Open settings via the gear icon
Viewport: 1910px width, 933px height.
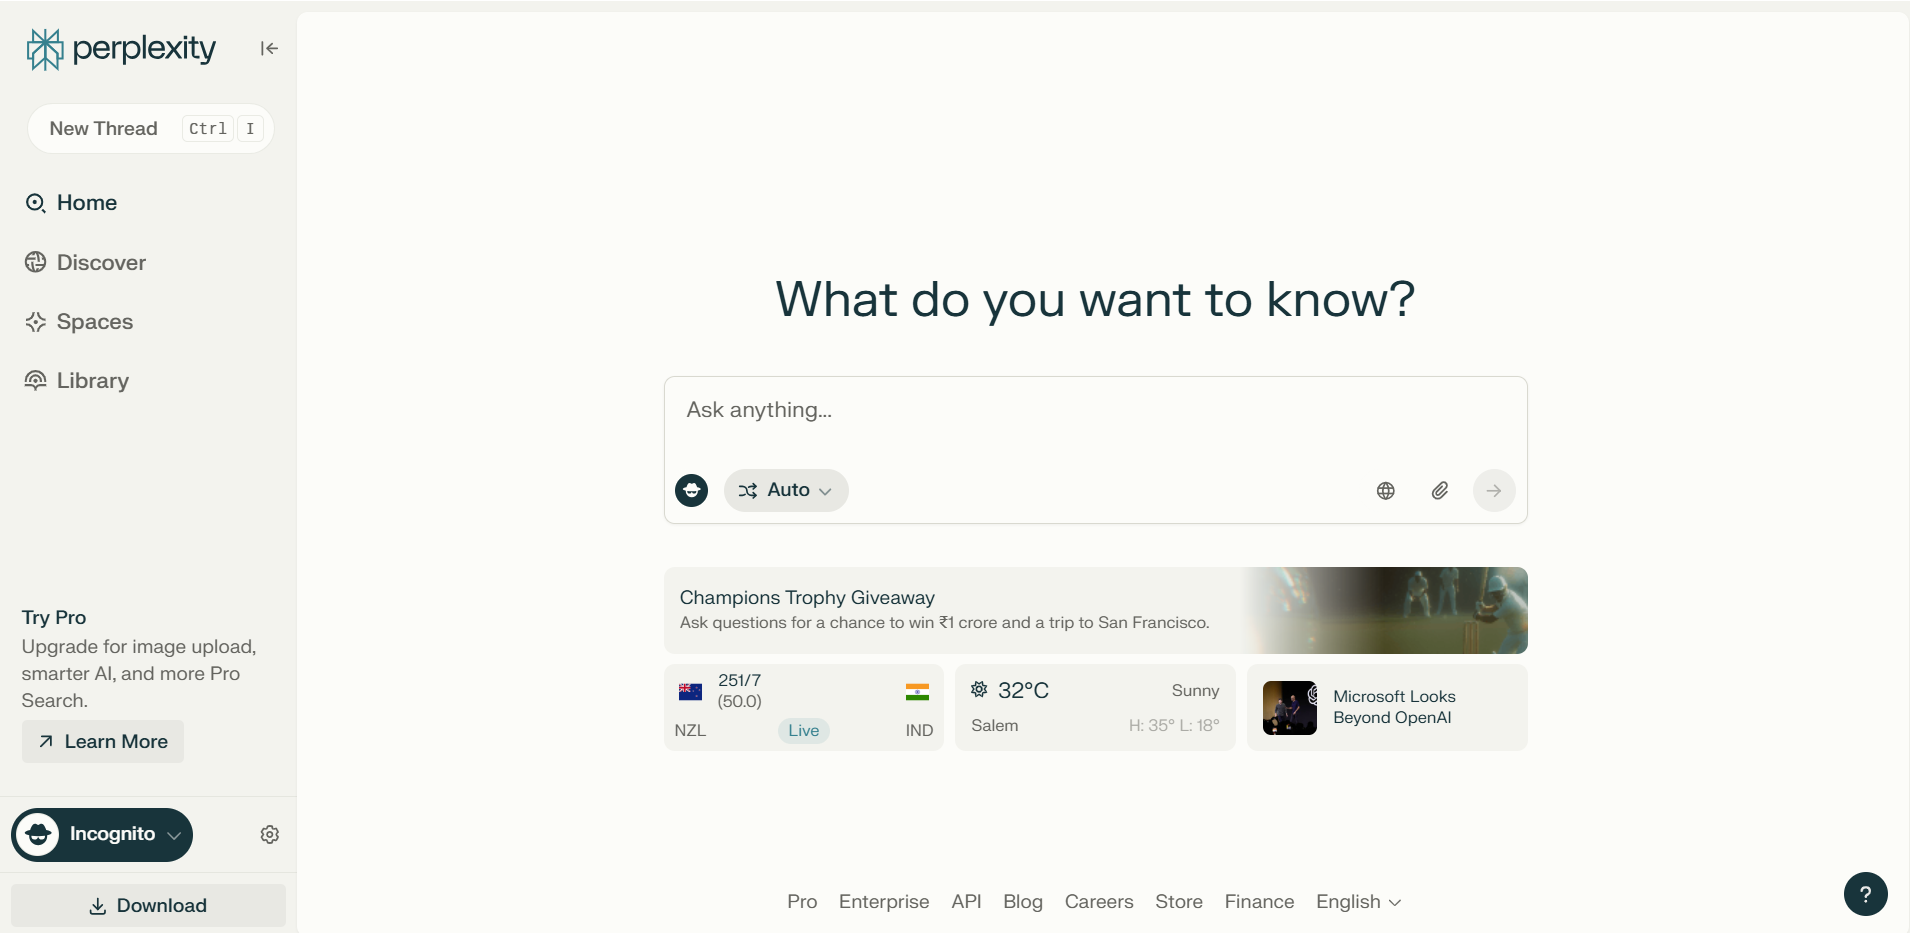pos(270,835)
